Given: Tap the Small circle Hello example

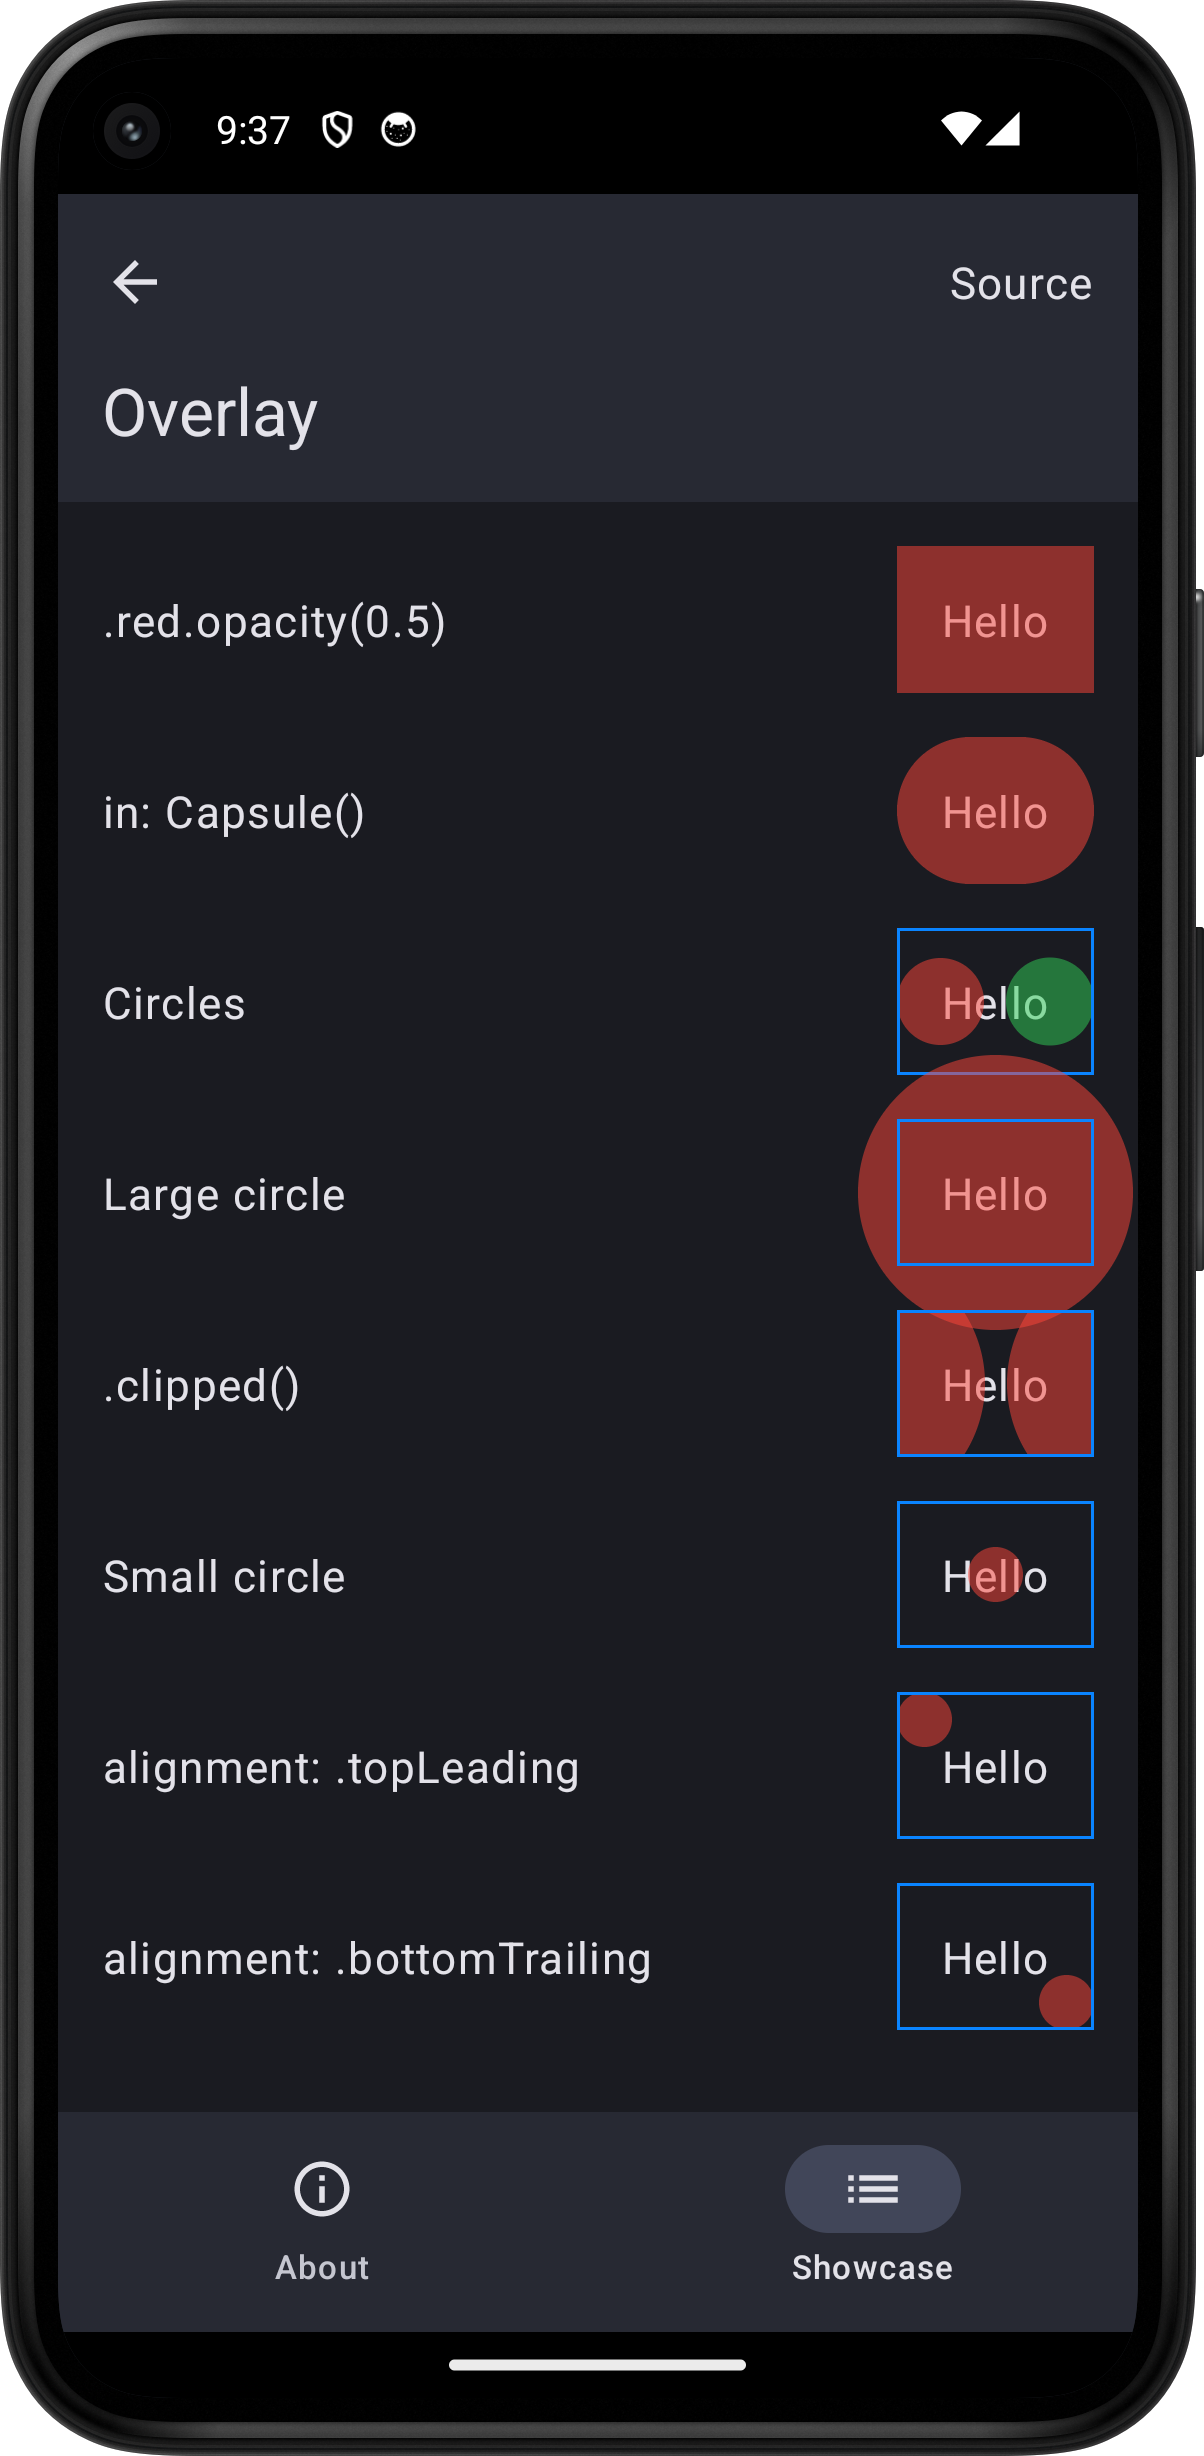Looking at the screenshot, I should 995,1575.
